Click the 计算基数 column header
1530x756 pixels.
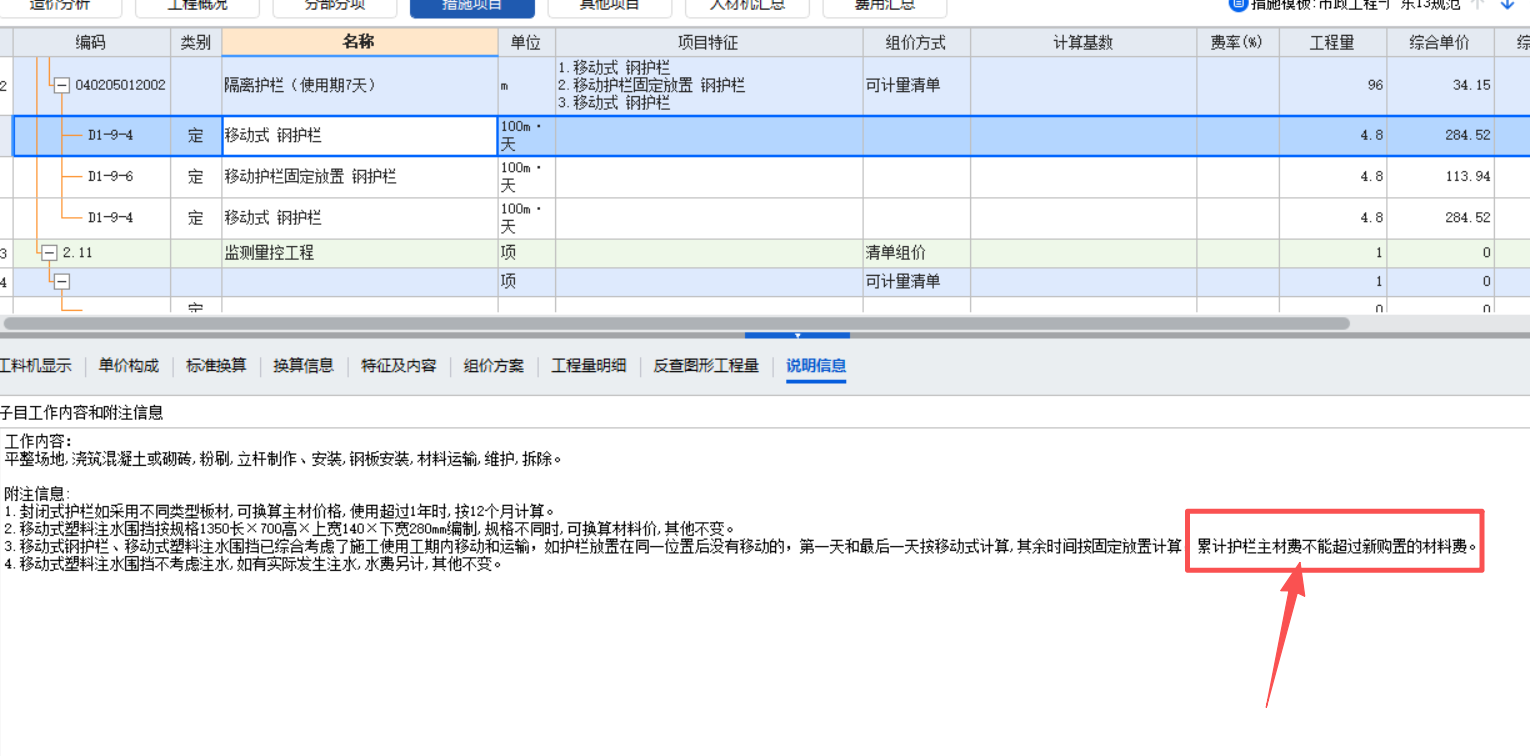coord(1083,43)
